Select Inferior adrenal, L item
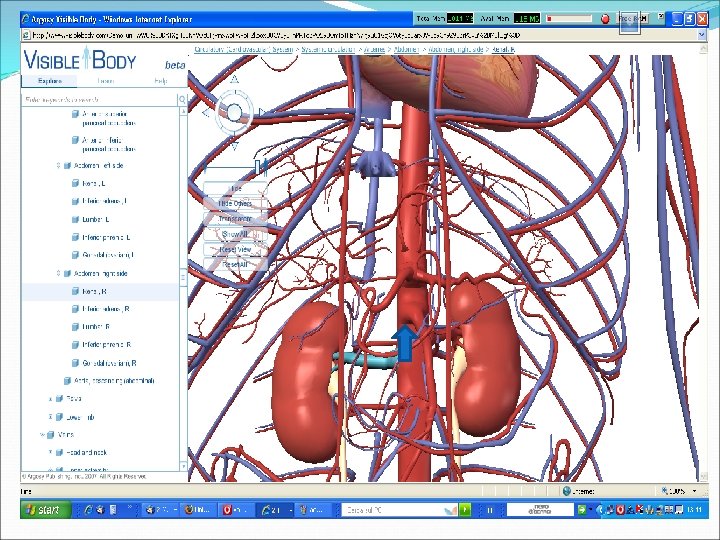 click(x=104, y=201)
